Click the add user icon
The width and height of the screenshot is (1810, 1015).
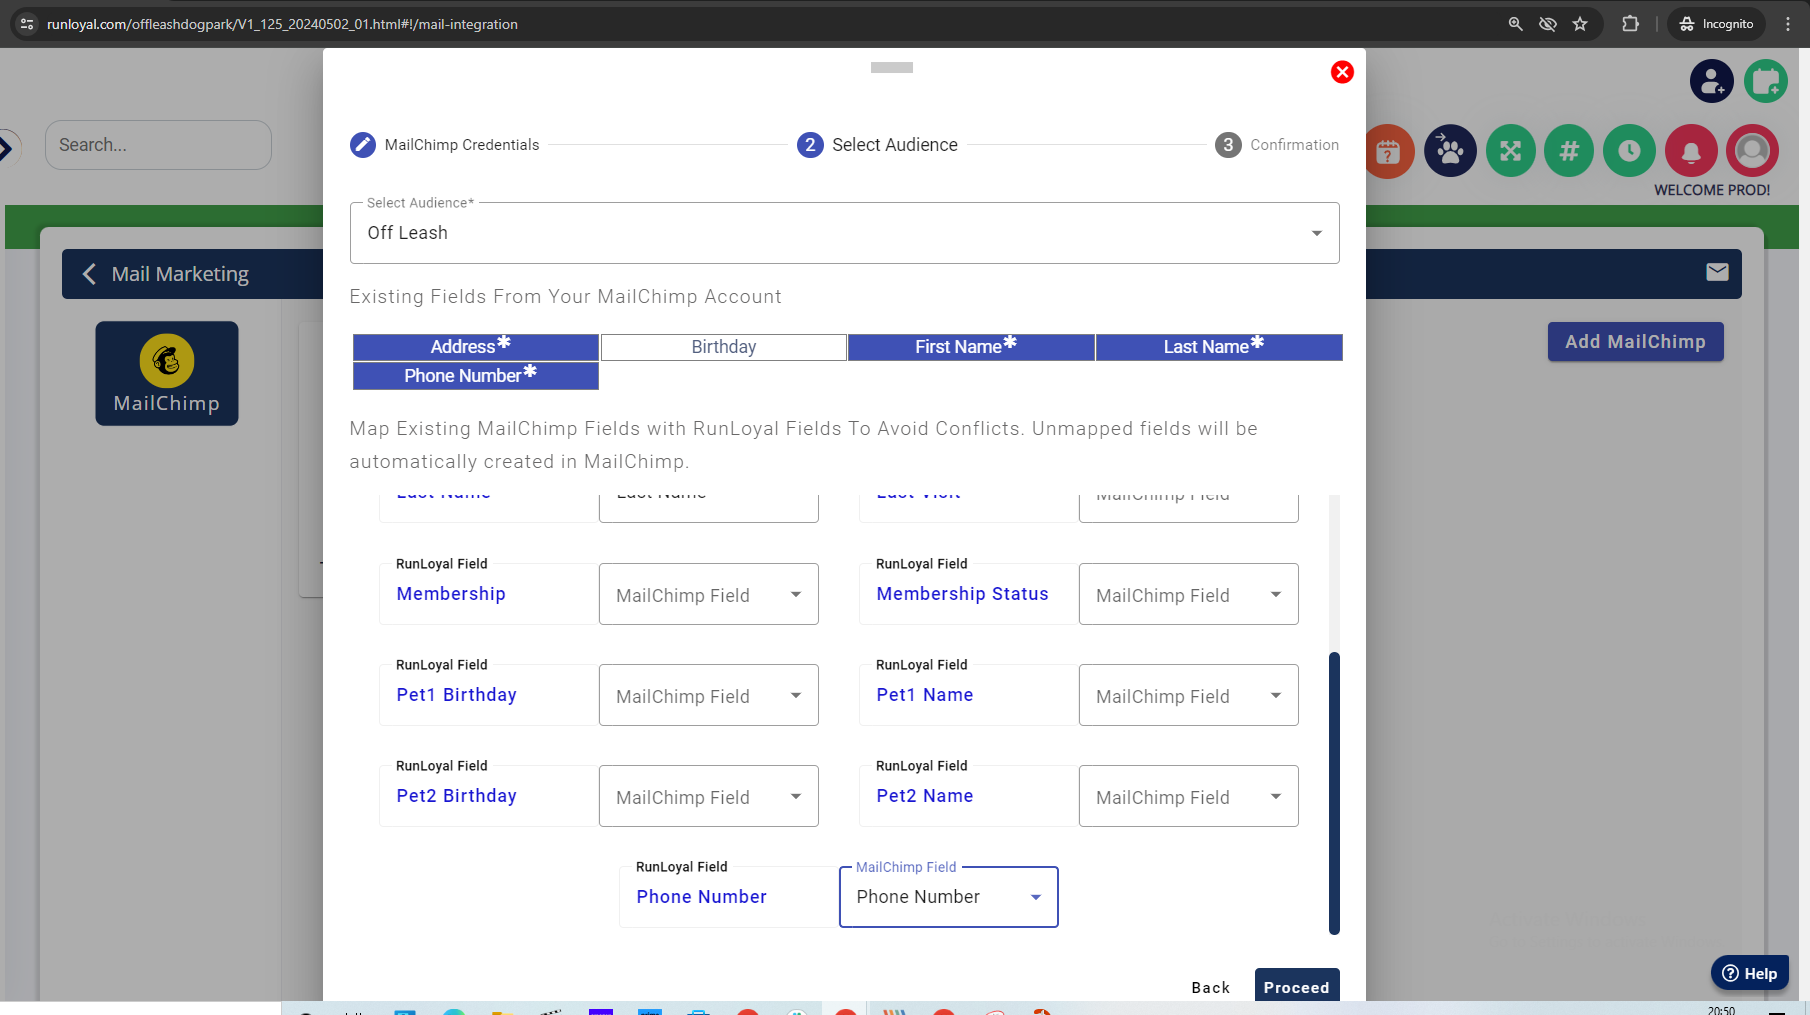[x=1712, y=81]
